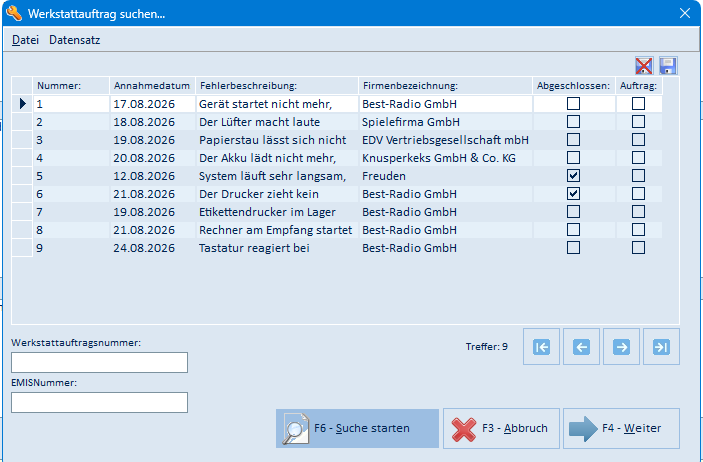The height and width of the screenshot is (462, 703).
Task: Toggle Auftrag checkbox for order 2
Action: click(638, 122)
